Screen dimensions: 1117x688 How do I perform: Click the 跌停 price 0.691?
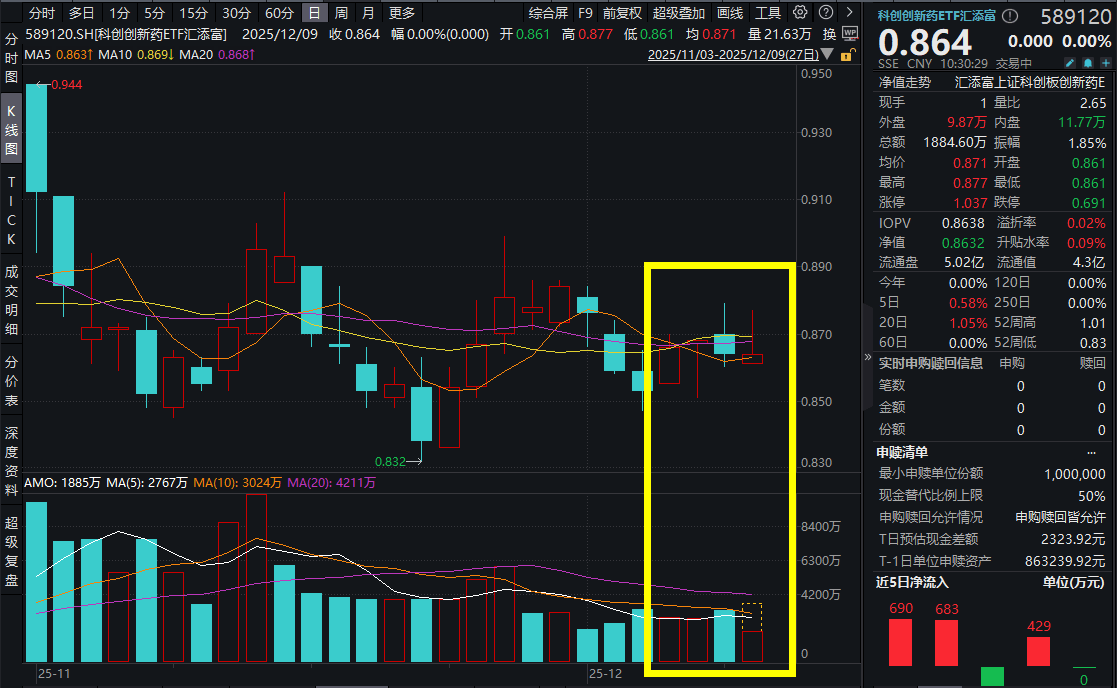1089,203
